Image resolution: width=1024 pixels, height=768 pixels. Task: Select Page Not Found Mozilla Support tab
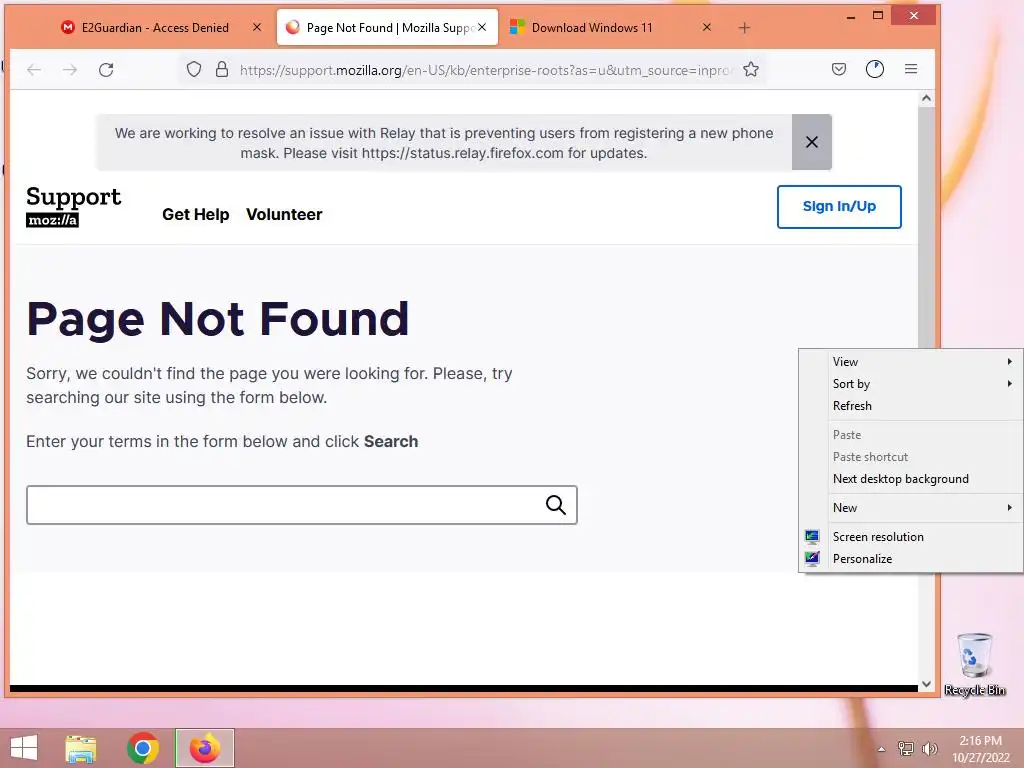click(x=387, y=27)
